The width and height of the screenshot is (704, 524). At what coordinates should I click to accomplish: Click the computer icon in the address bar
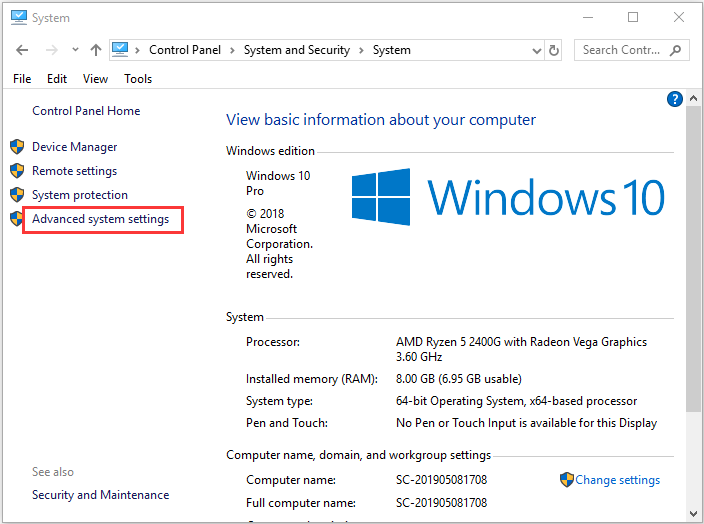point(120,49)
